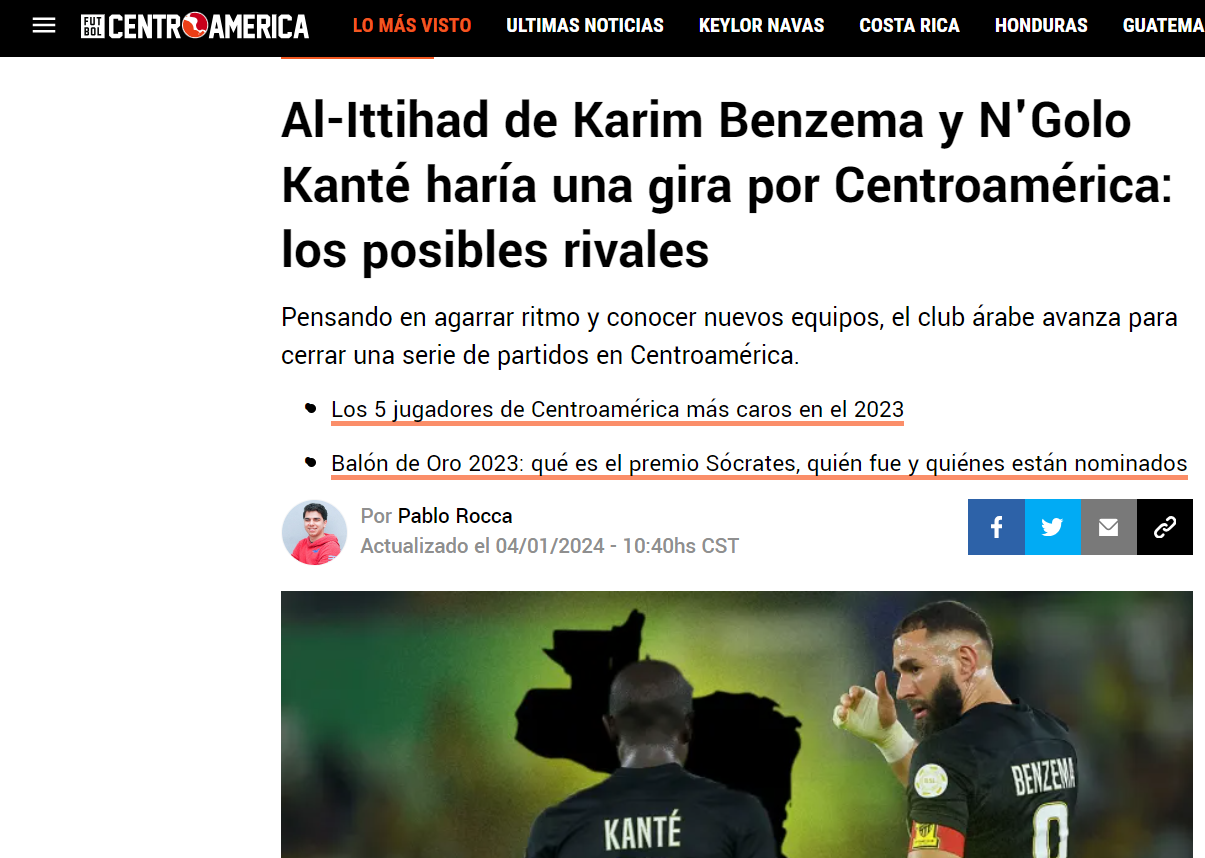Share article via Twitter icon
The image size is (1205, 858).
pyautogui.click(x=1052, y=527)
